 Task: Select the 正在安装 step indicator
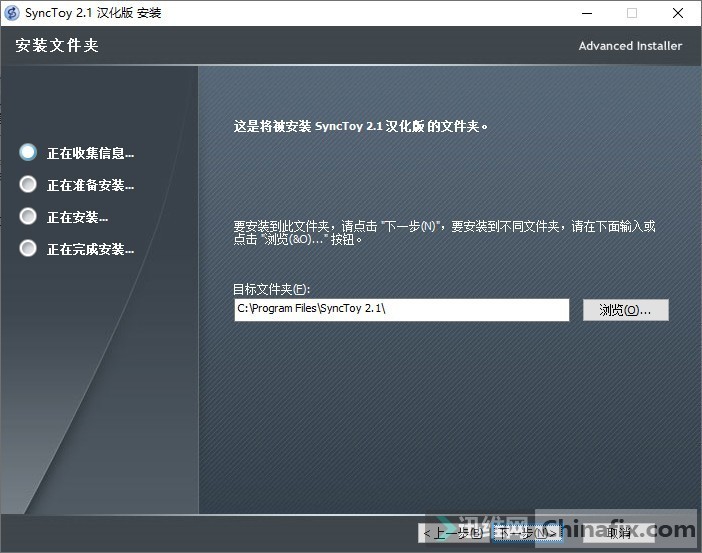(x=28, y=216)
